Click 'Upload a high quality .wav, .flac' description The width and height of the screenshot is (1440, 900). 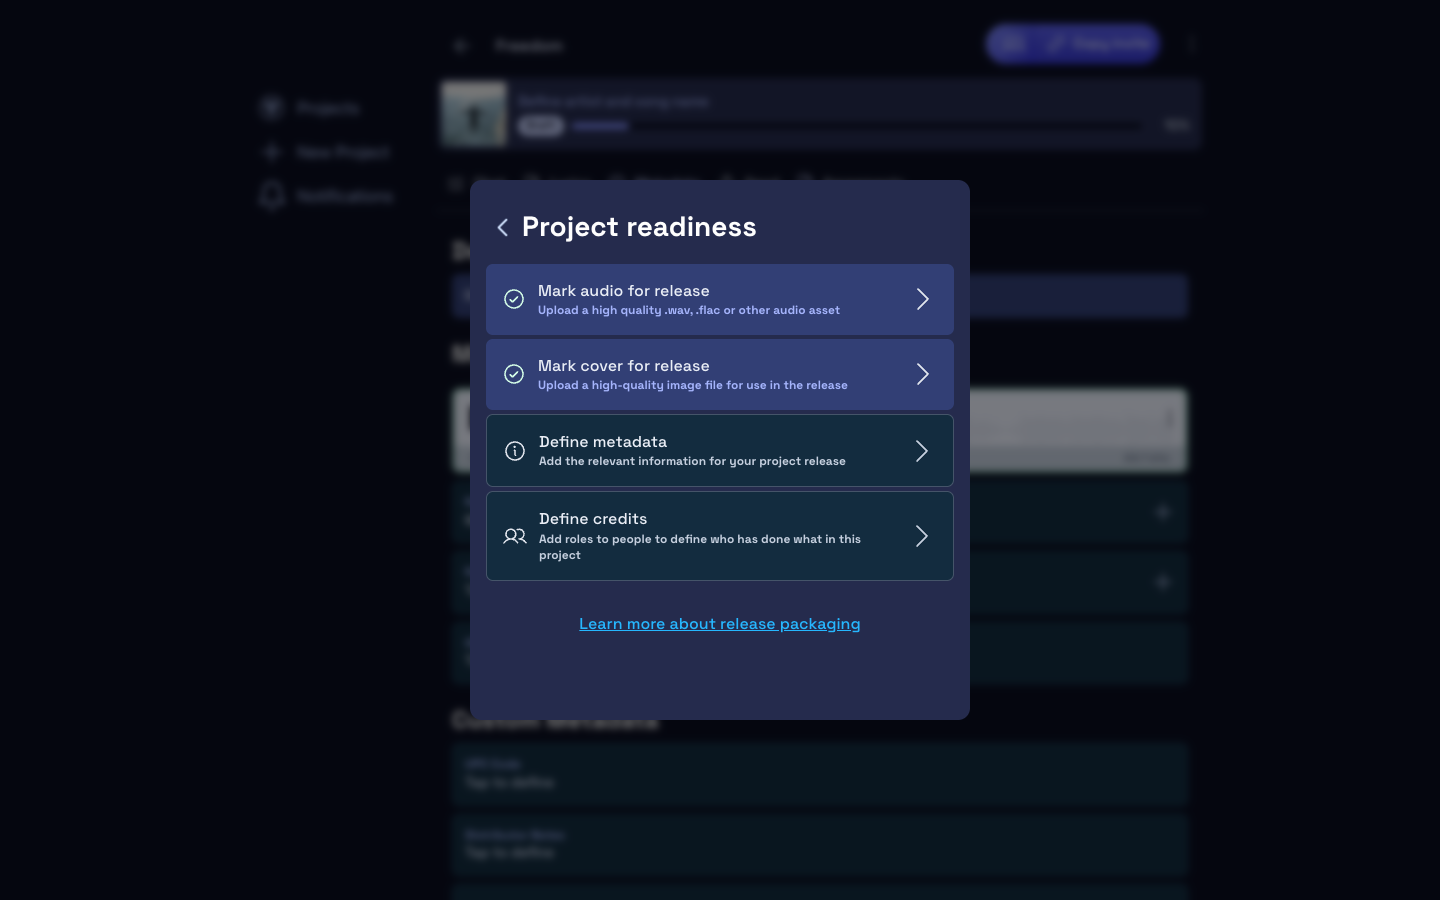[x=689, y=310]
